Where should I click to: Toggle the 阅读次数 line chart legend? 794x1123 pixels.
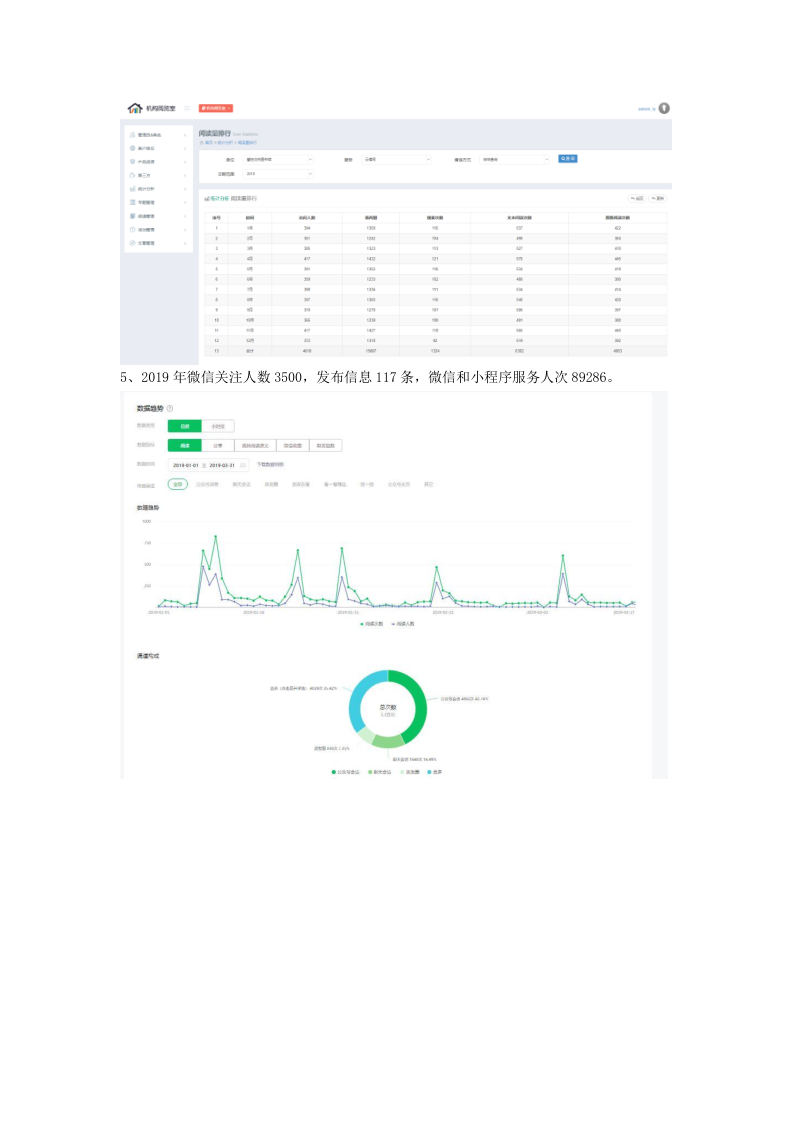(x=372, y=624)
